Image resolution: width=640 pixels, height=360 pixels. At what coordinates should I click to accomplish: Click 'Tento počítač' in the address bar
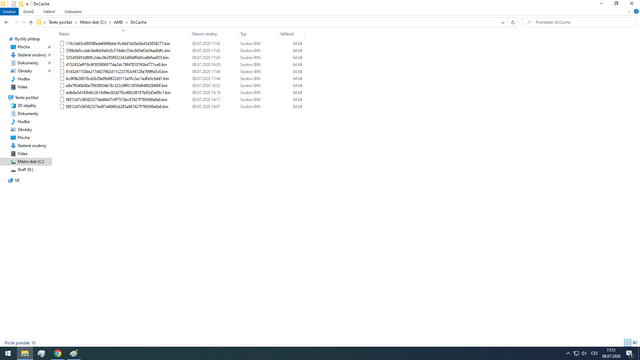pos(60,22)
